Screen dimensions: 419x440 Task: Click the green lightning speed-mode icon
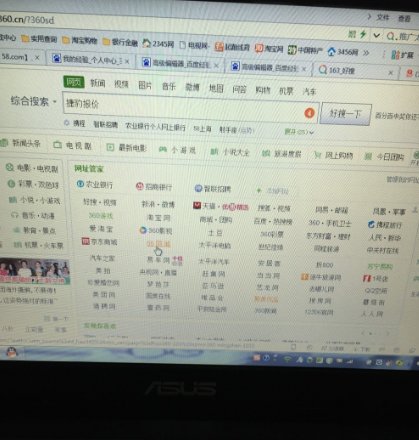[363, 34]
